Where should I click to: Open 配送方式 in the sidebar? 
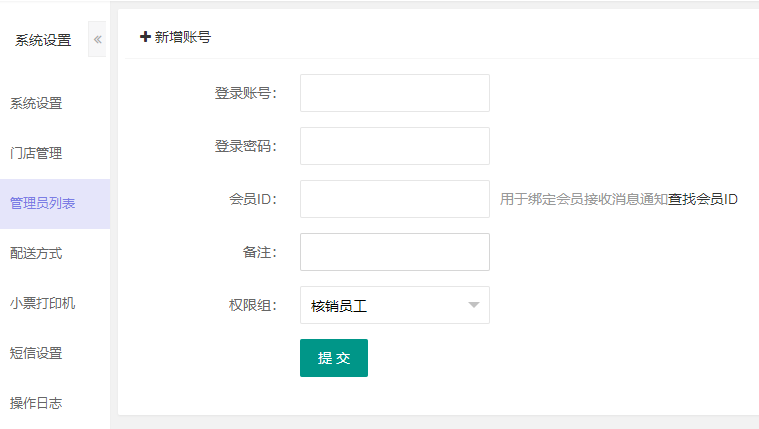click(x=36, y=253)
